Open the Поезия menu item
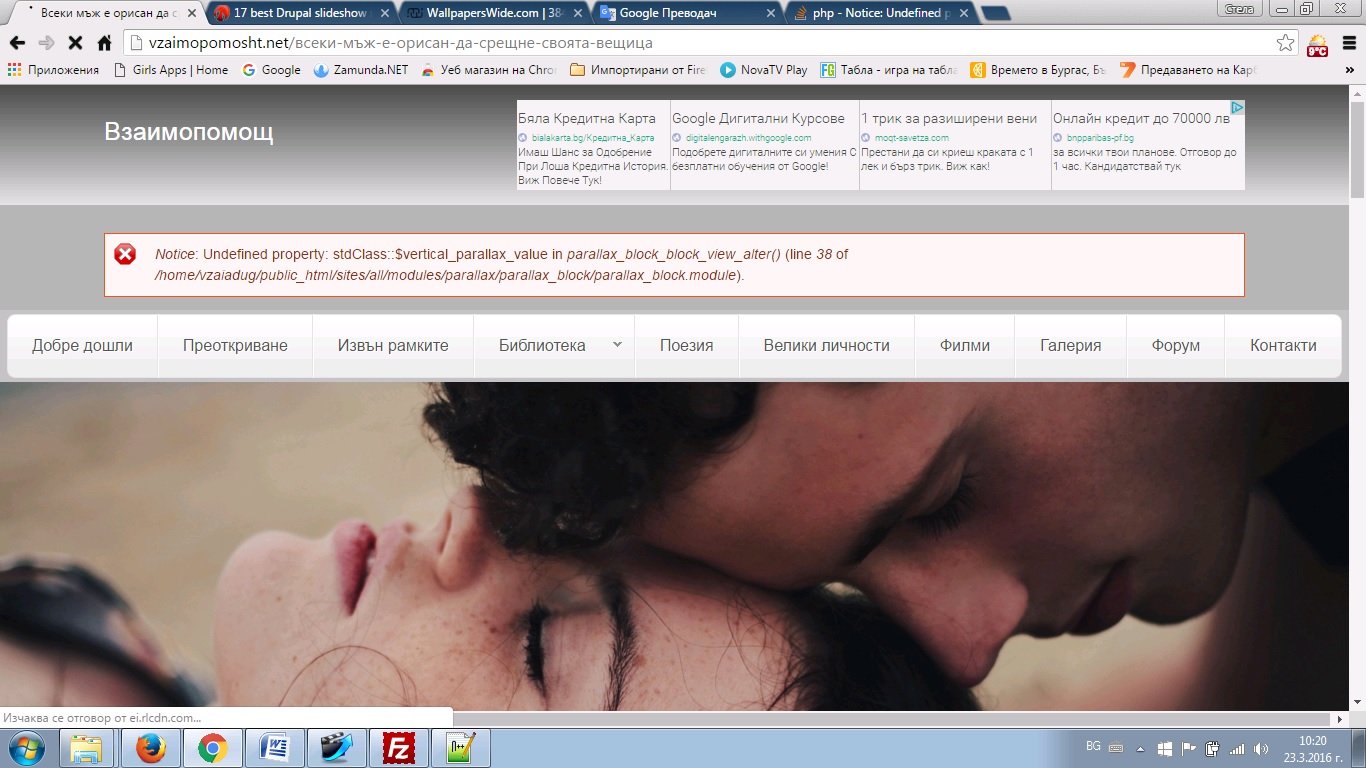1366x768 pixels. click(686, 345)
